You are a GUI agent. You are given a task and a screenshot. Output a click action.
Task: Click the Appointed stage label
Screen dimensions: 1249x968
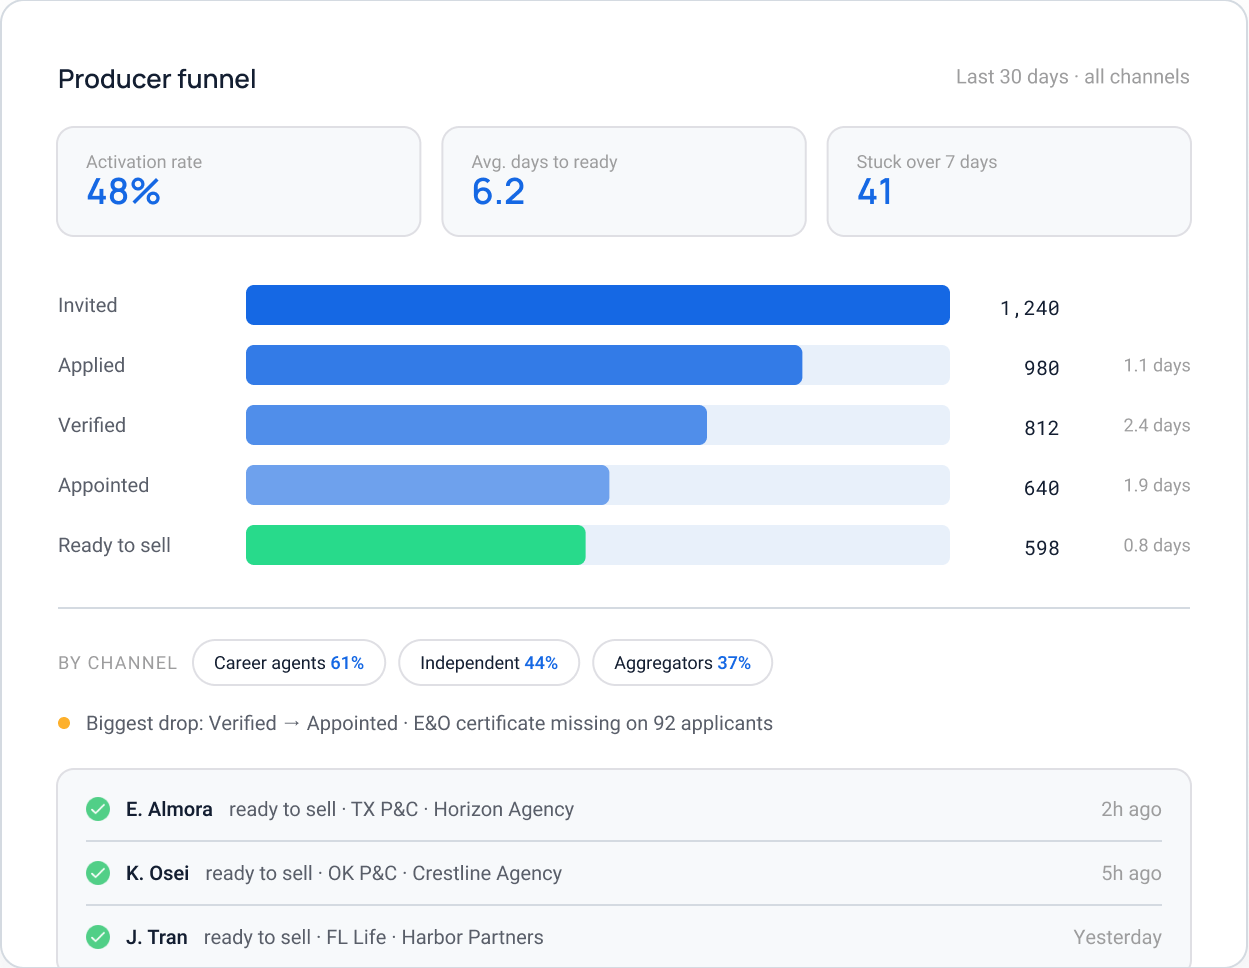coord(104,485)
